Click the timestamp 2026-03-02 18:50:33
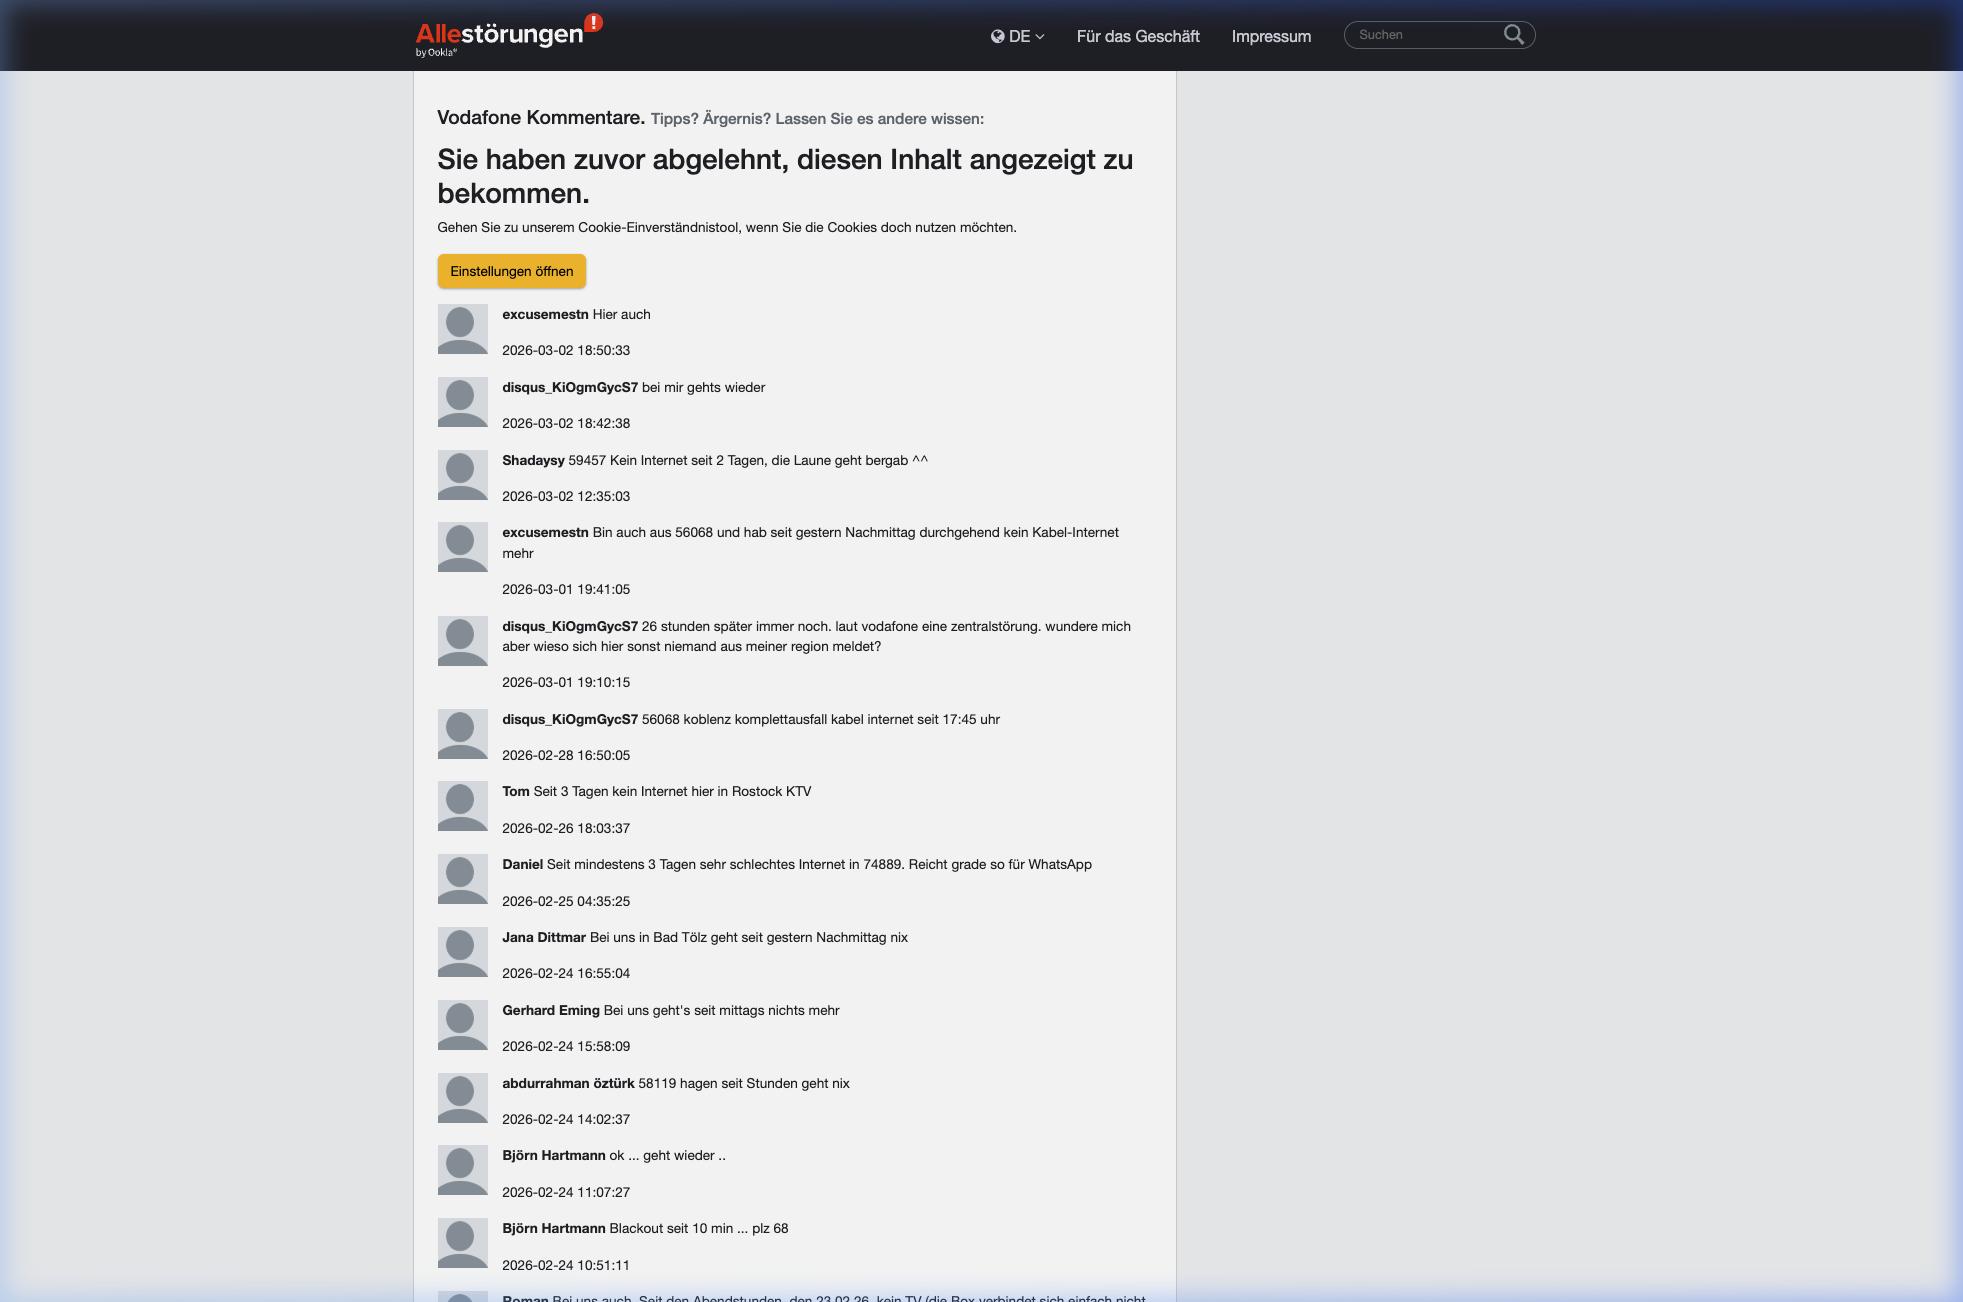Screen dimensions: 1963x1302 click(565, 350)
